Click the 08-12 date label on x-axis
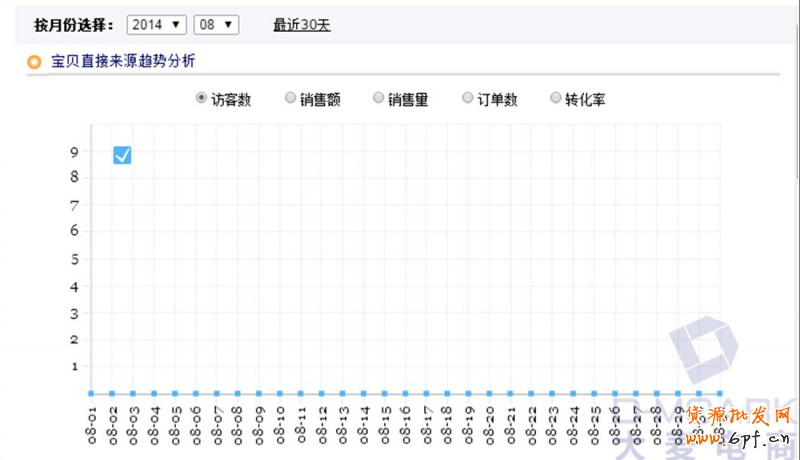 point(322,425)
